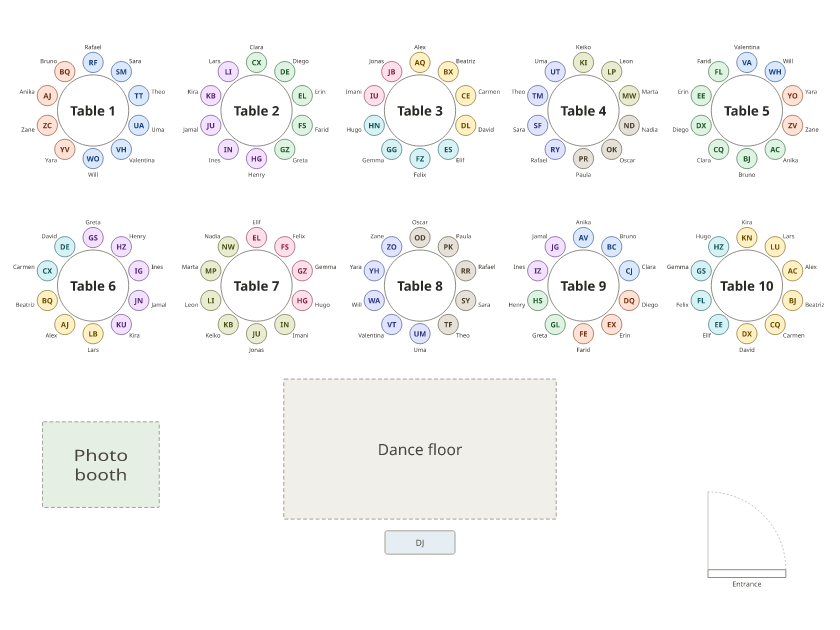Click Kira's KN seat at Table 10

(x=746, y=238)
